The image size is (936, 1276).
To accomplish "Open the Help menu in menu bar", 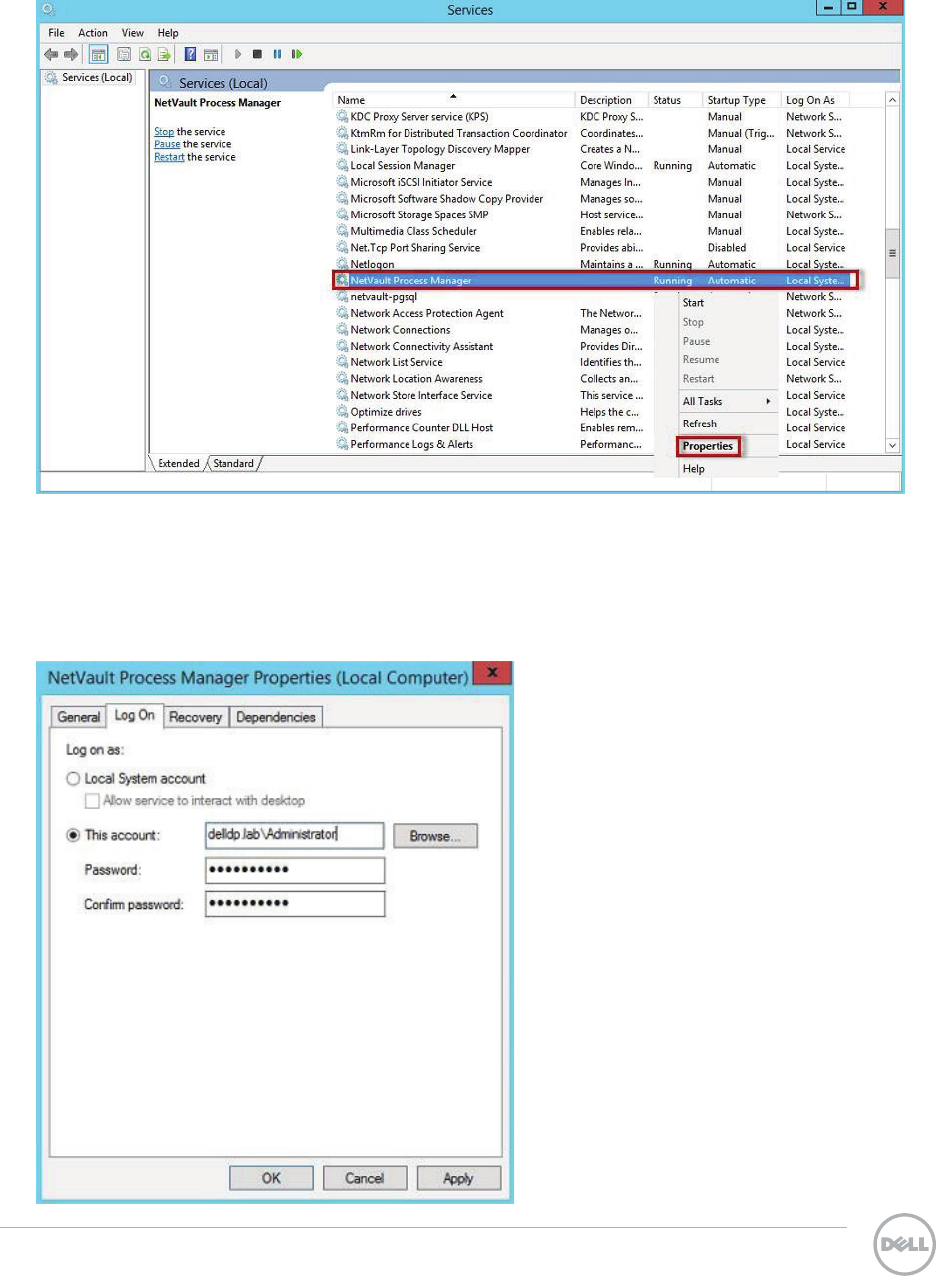I will tap(168, 33).
